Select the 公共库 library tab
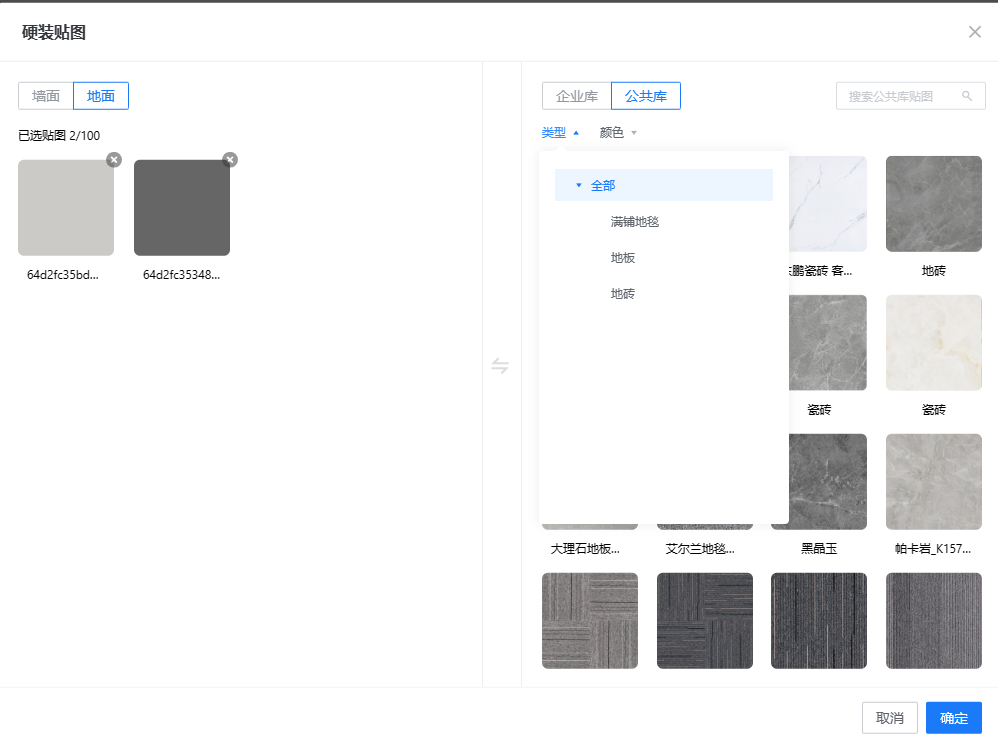This screenshot has height=741, width=998. (646, 96)
